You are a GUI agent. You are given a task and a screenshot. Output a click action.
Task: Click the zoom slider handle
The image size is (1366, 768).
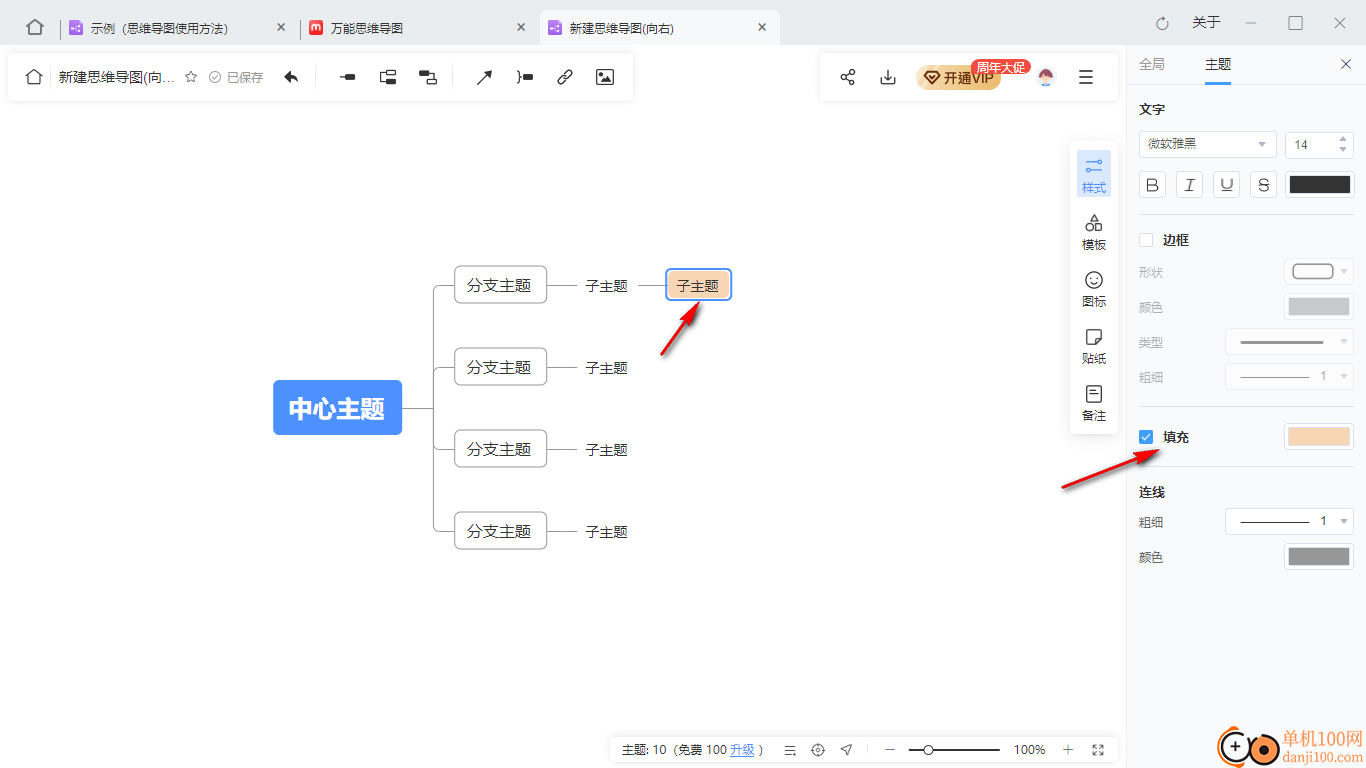pyautogui.click(x=928, y=750)
